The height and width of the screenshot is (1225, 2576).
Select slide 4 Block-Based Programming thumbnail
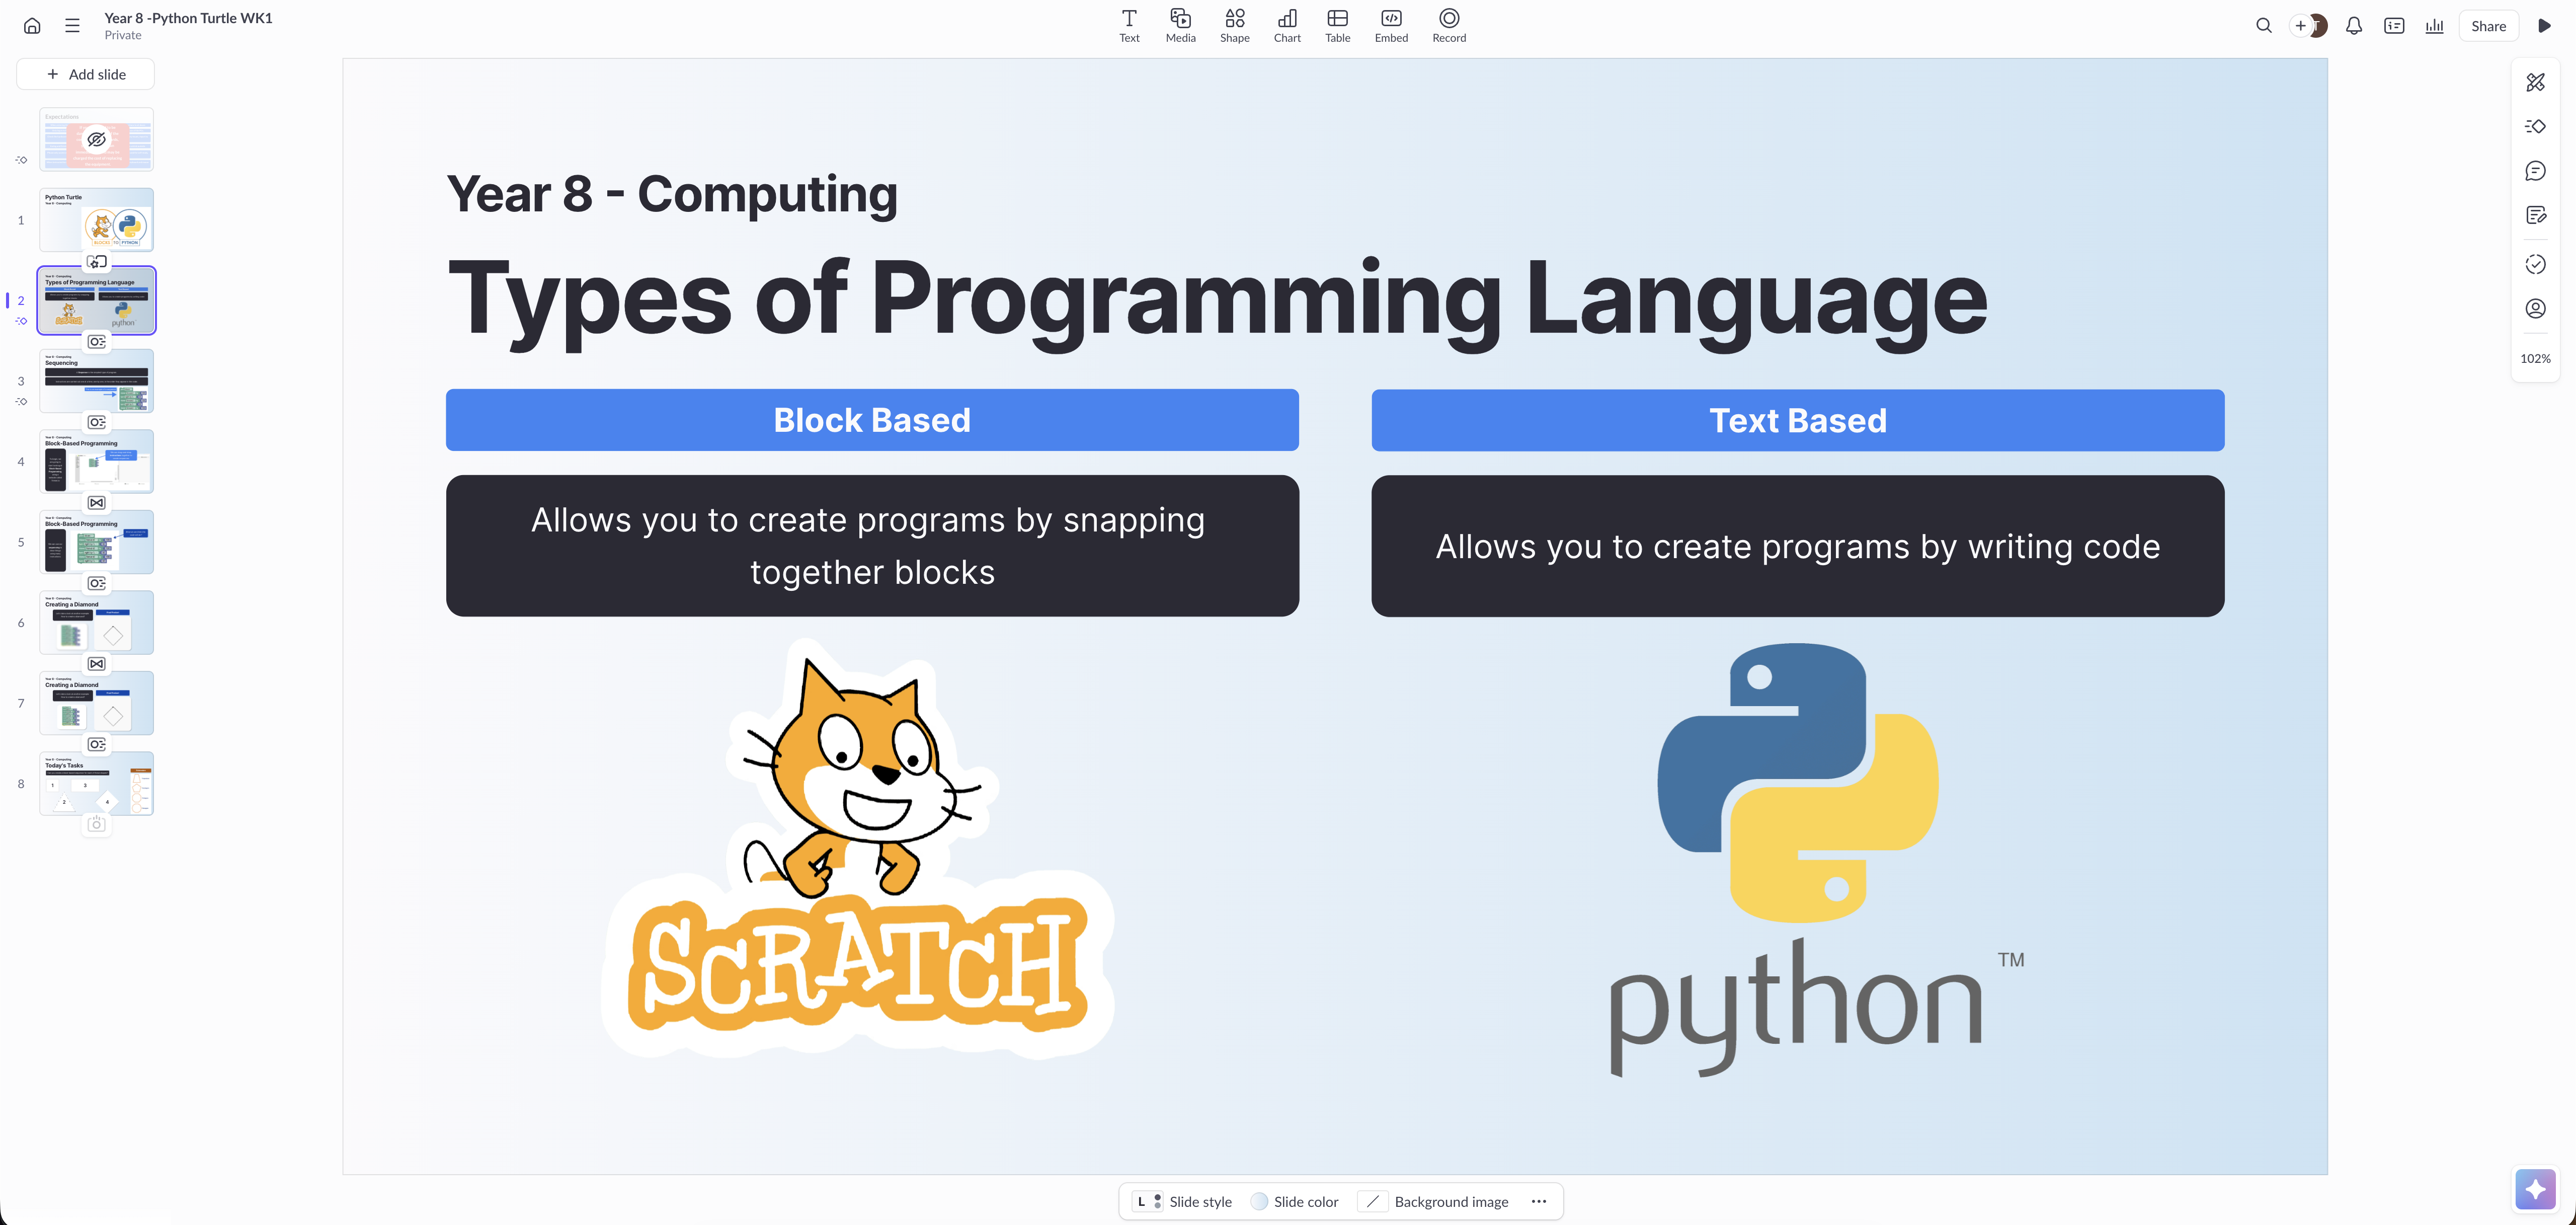96,461
